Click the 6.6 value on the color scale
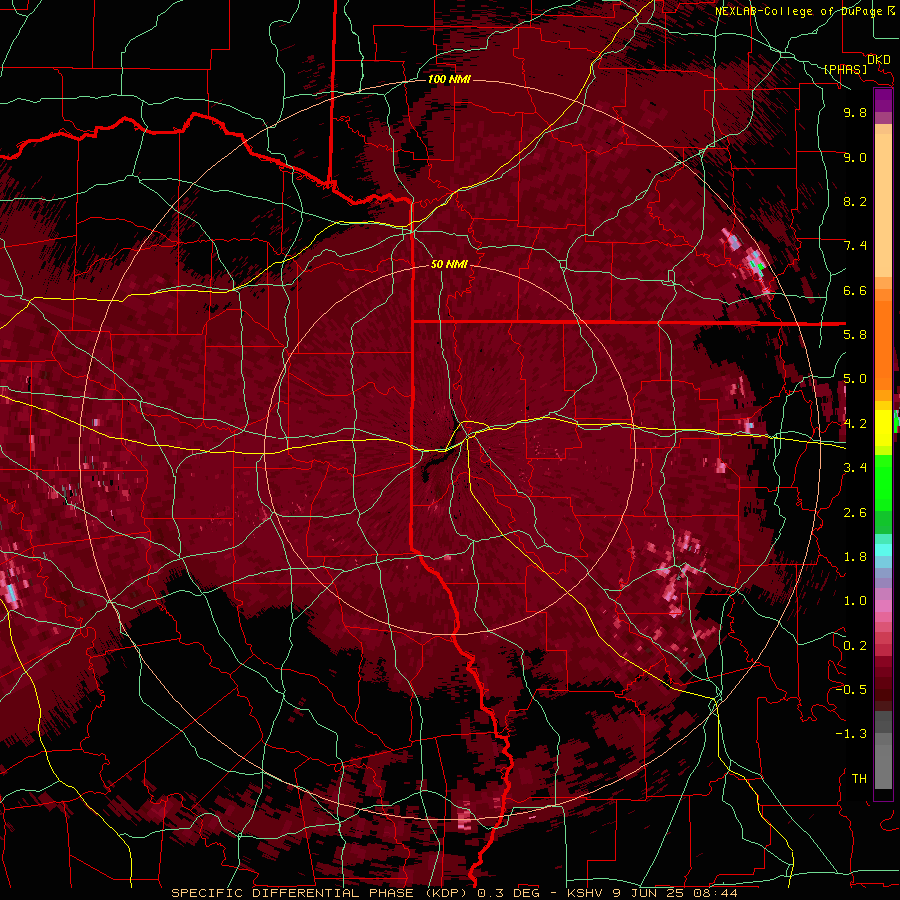 coord(855,290)
